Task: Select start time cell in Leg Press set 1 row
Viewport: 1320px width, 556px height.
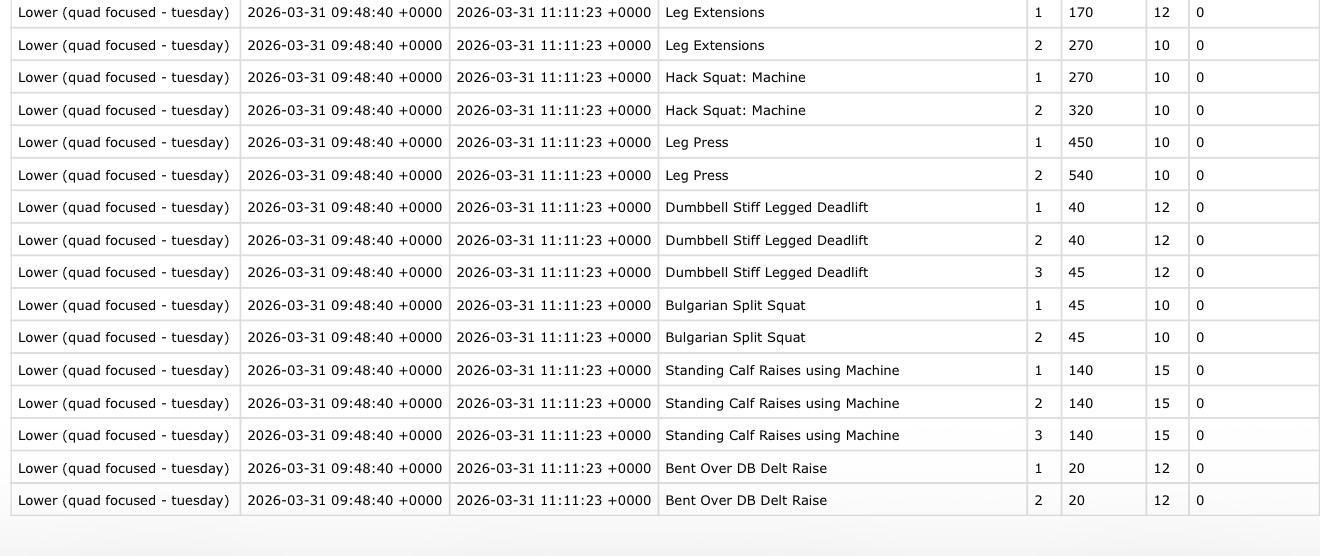Action: [344, 142]
